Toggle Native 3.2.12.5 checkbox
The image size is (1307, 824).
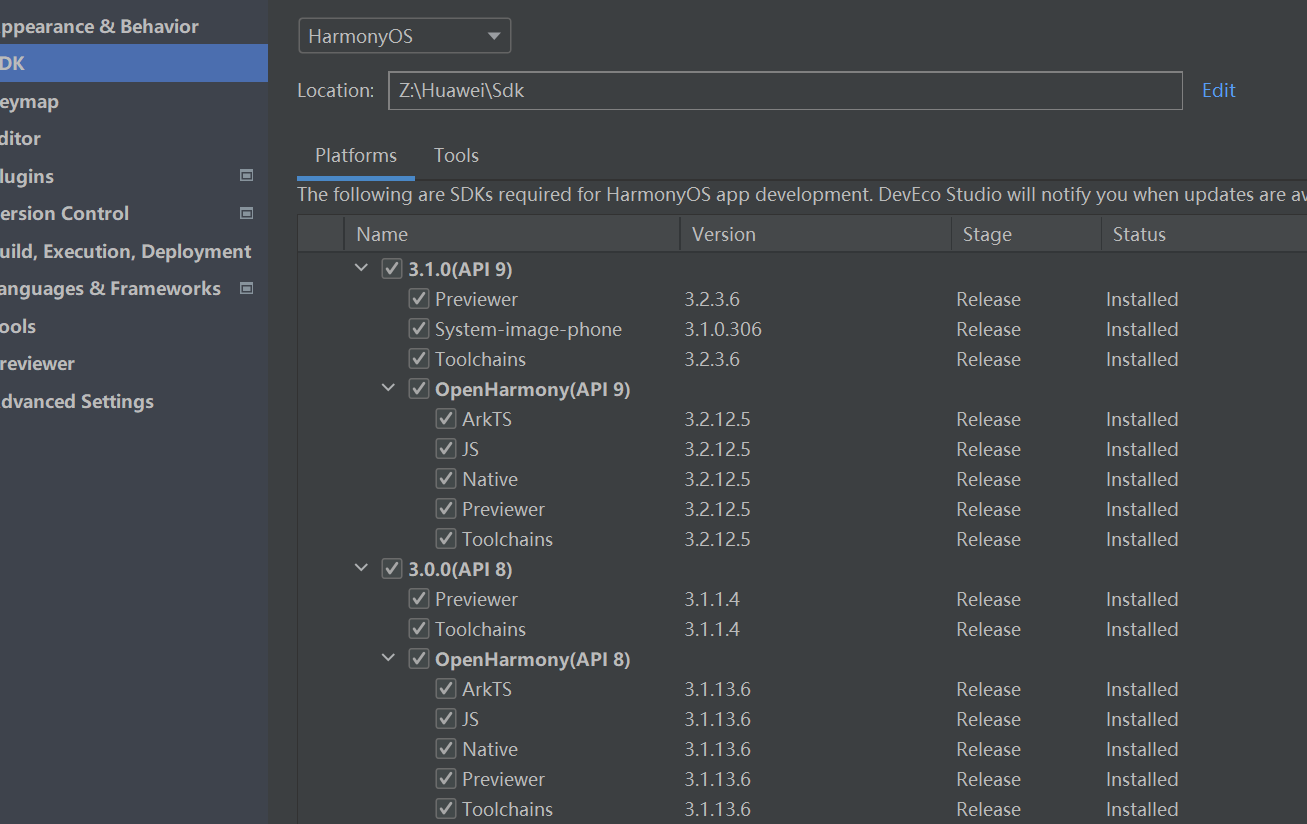point(446,479)
